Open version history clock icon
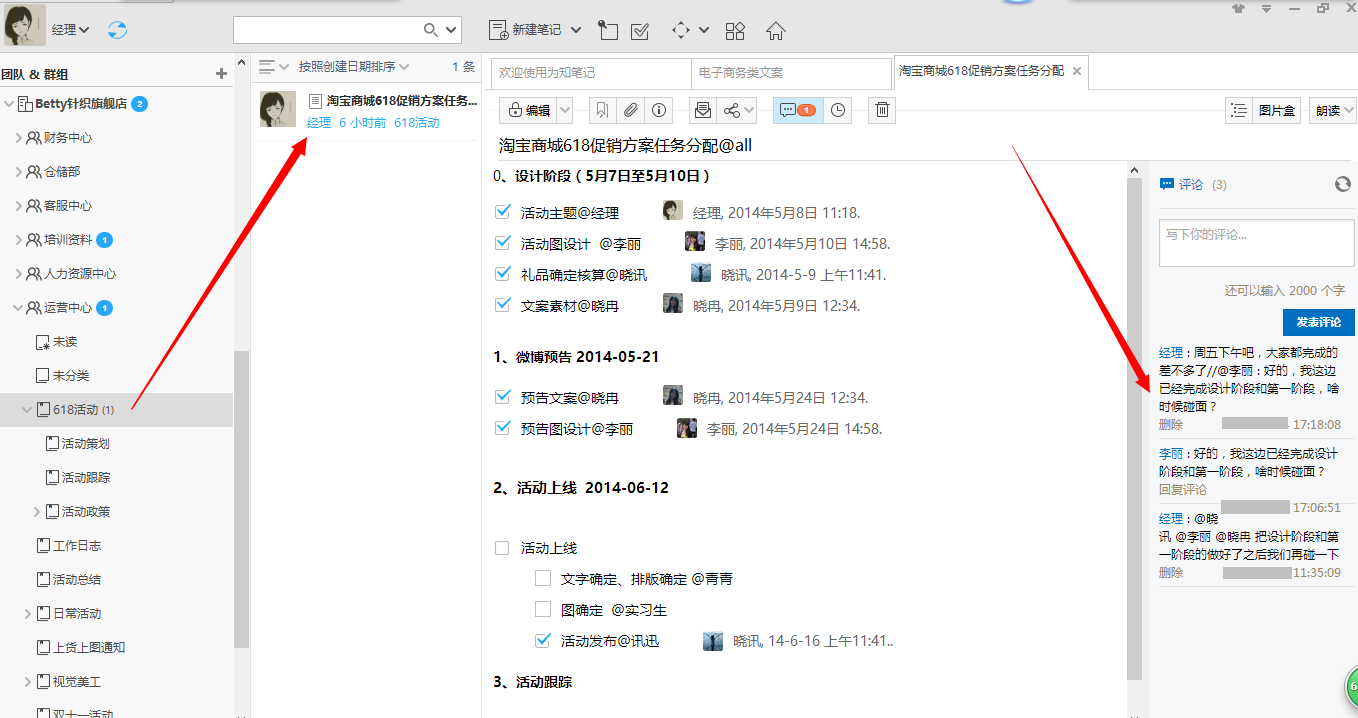Viewport: 1358px width, 718px height. point(838,110)
